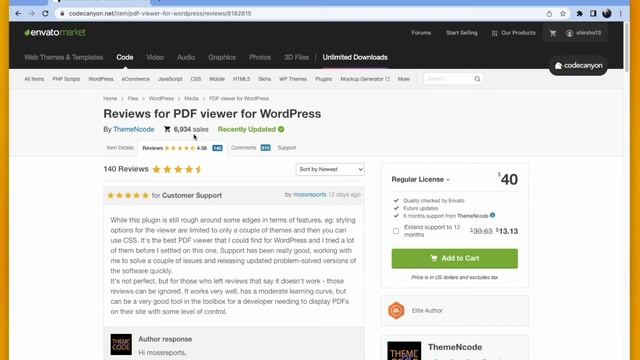Select WordPress in the category bar
This screenshot has height=360, width=640.
point(101,79)
